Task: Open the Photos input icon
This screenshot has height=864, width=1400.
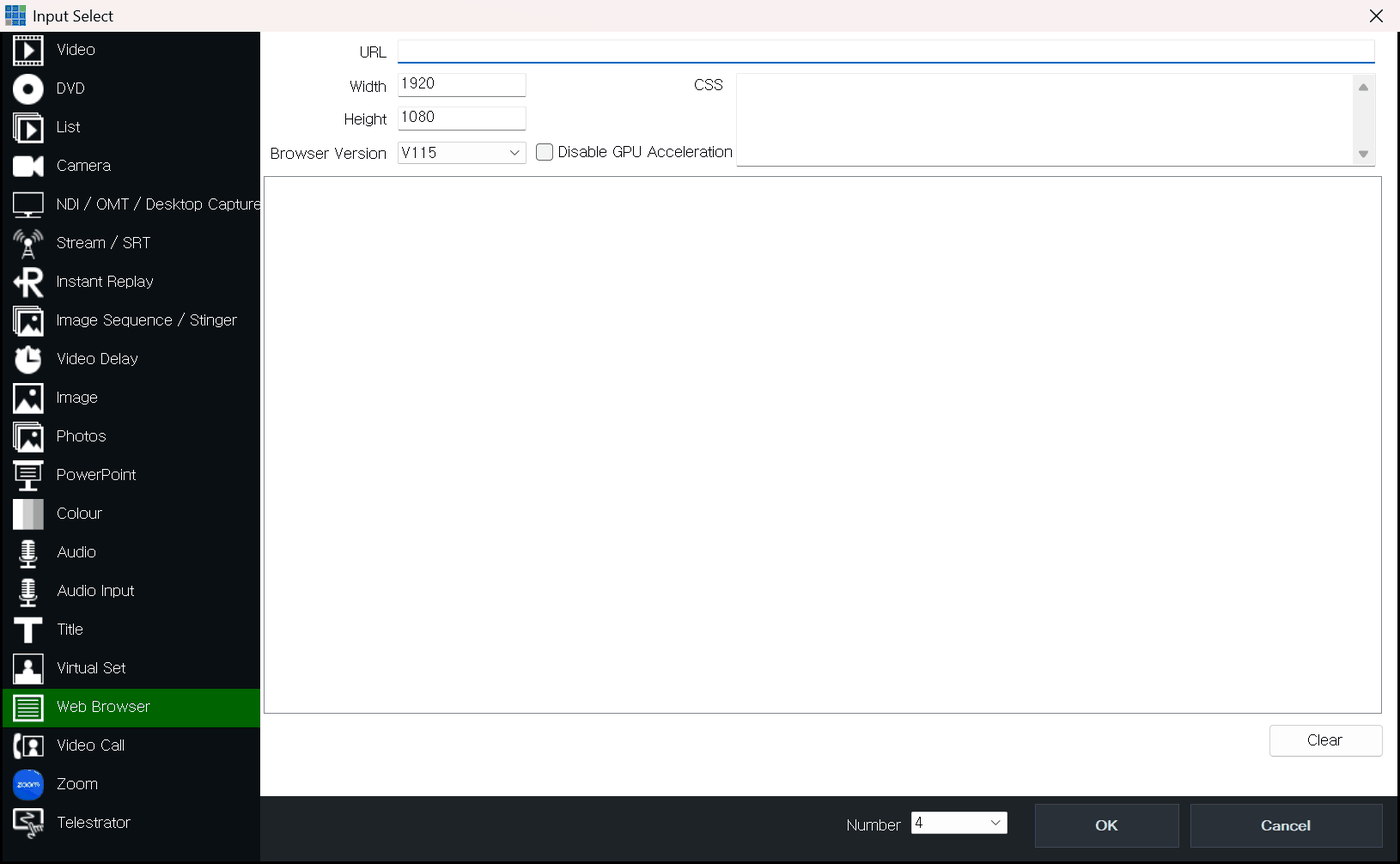Action: (x=28, y=437)
